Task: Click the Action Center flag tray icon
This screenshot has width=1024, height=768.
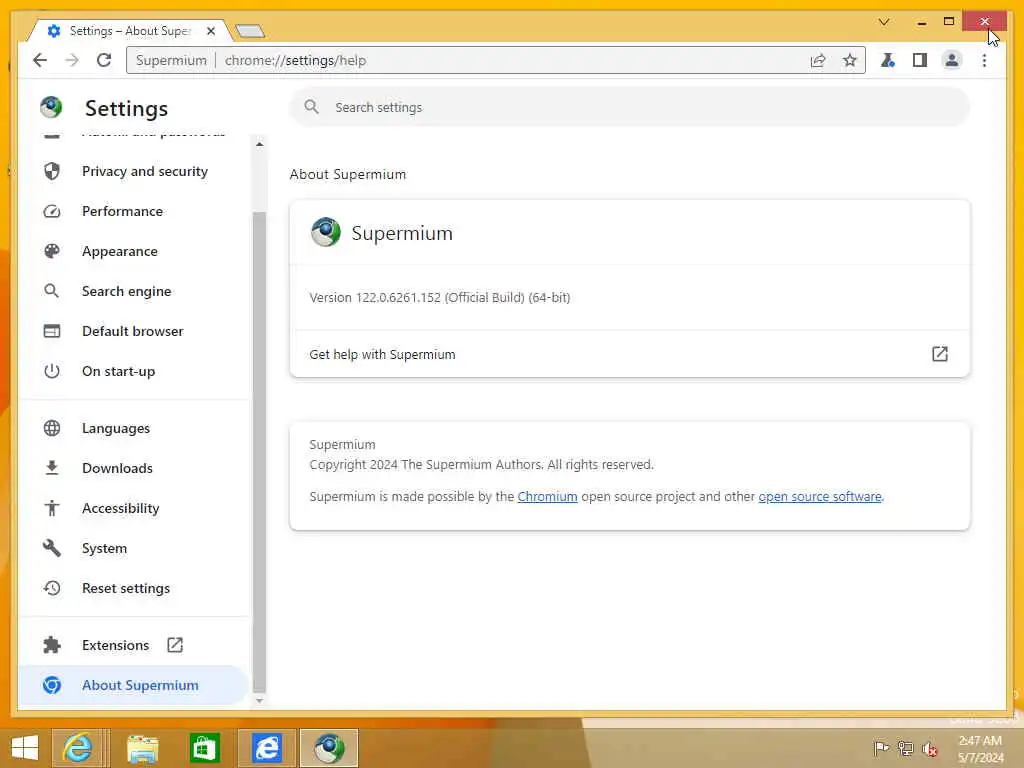Action: [x=881, y=748]
